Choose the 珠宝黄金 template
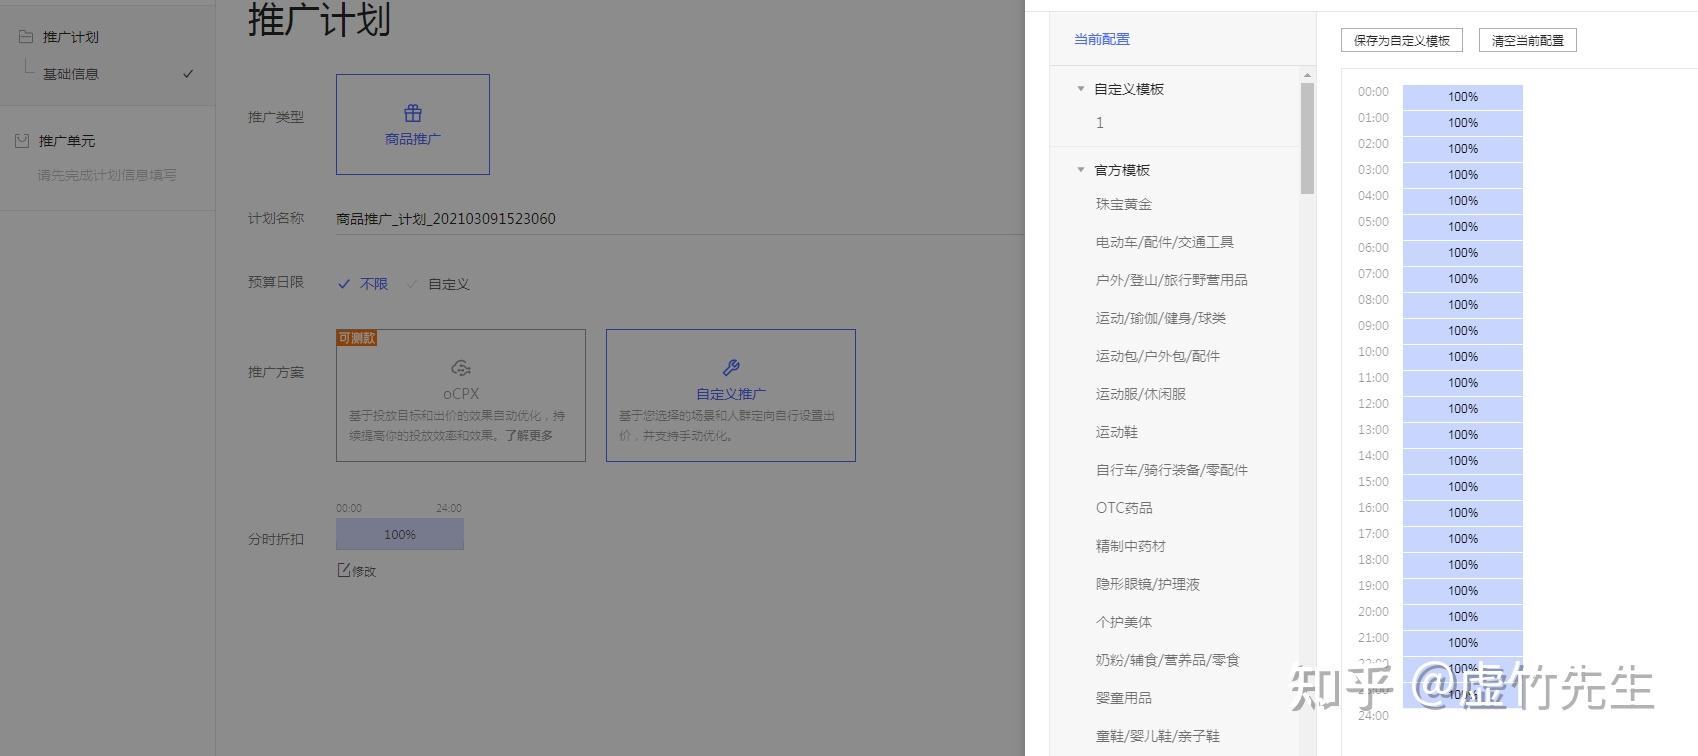Viewport: 1698px width, 756px height. coord(1124,204)
